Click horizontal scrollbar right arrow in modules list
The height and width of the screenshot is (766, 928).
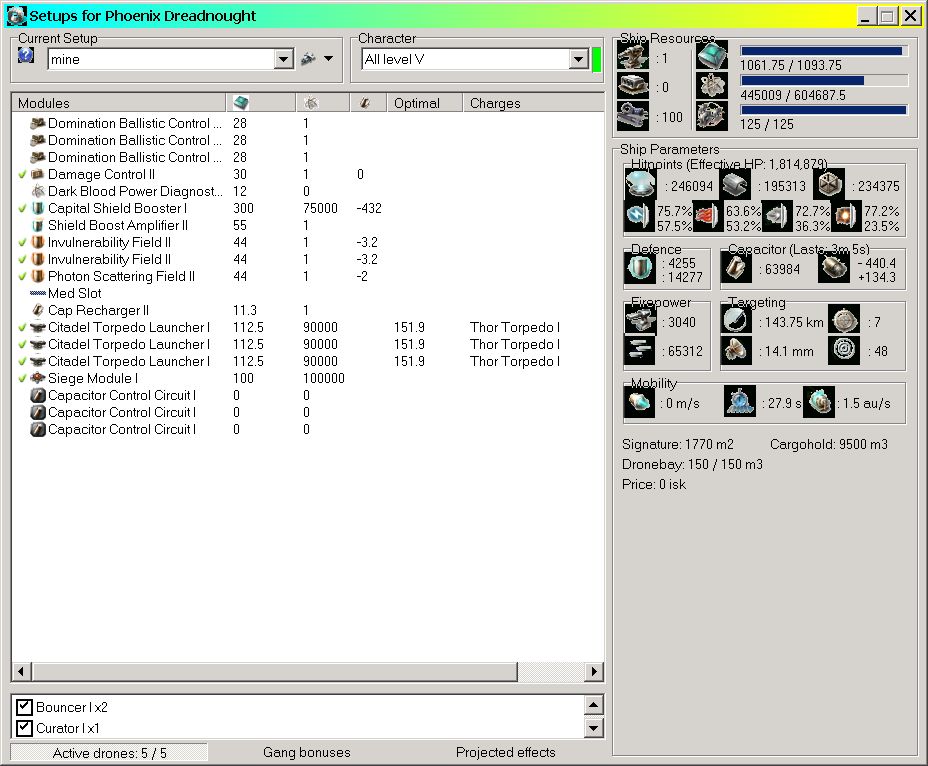tap(594, 671)
